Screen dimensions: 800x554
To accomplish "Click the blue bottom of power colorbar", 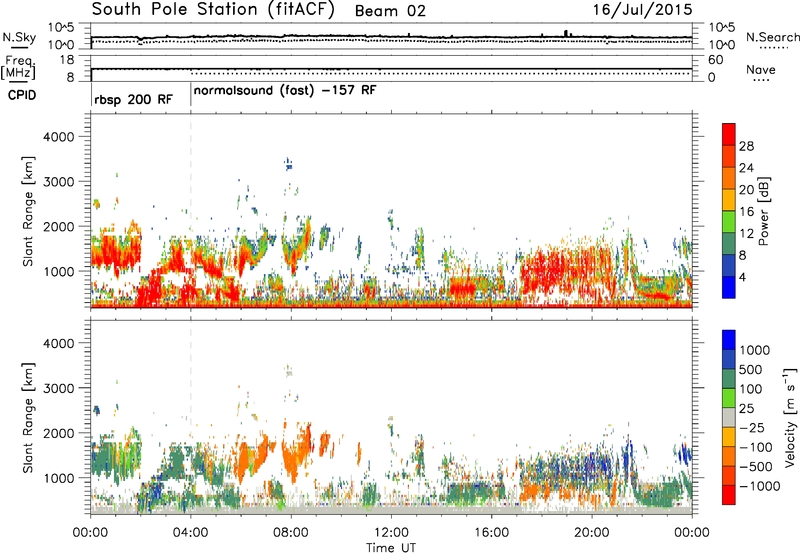I will 729,287.
